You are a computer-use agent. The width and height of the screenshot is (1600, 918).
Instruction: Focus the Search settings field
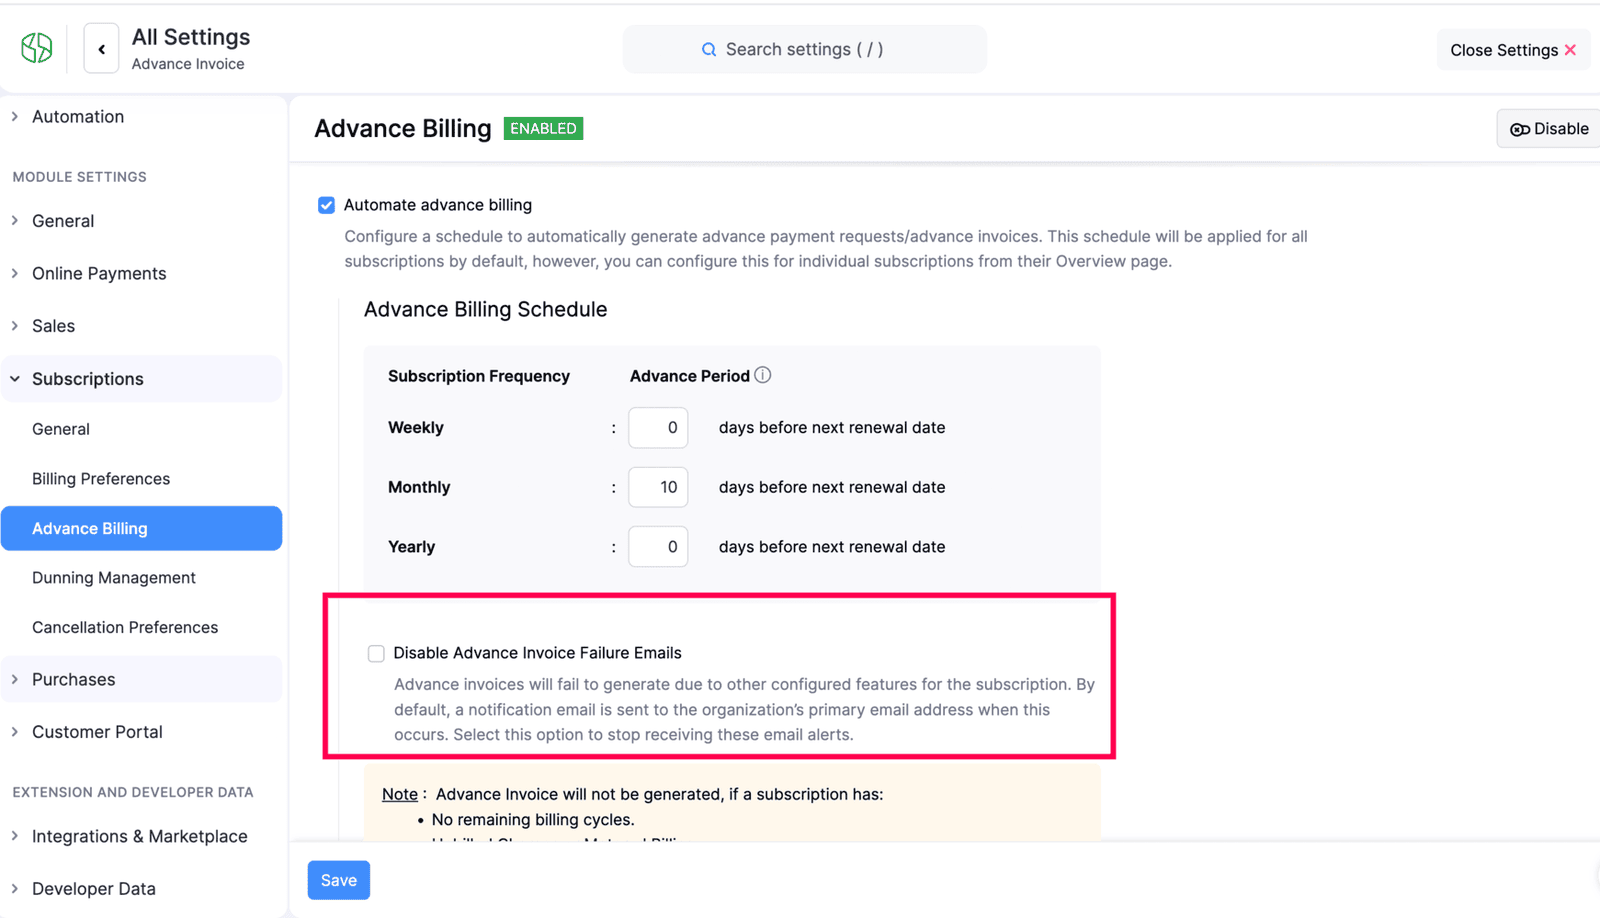[x=804, y=49]
